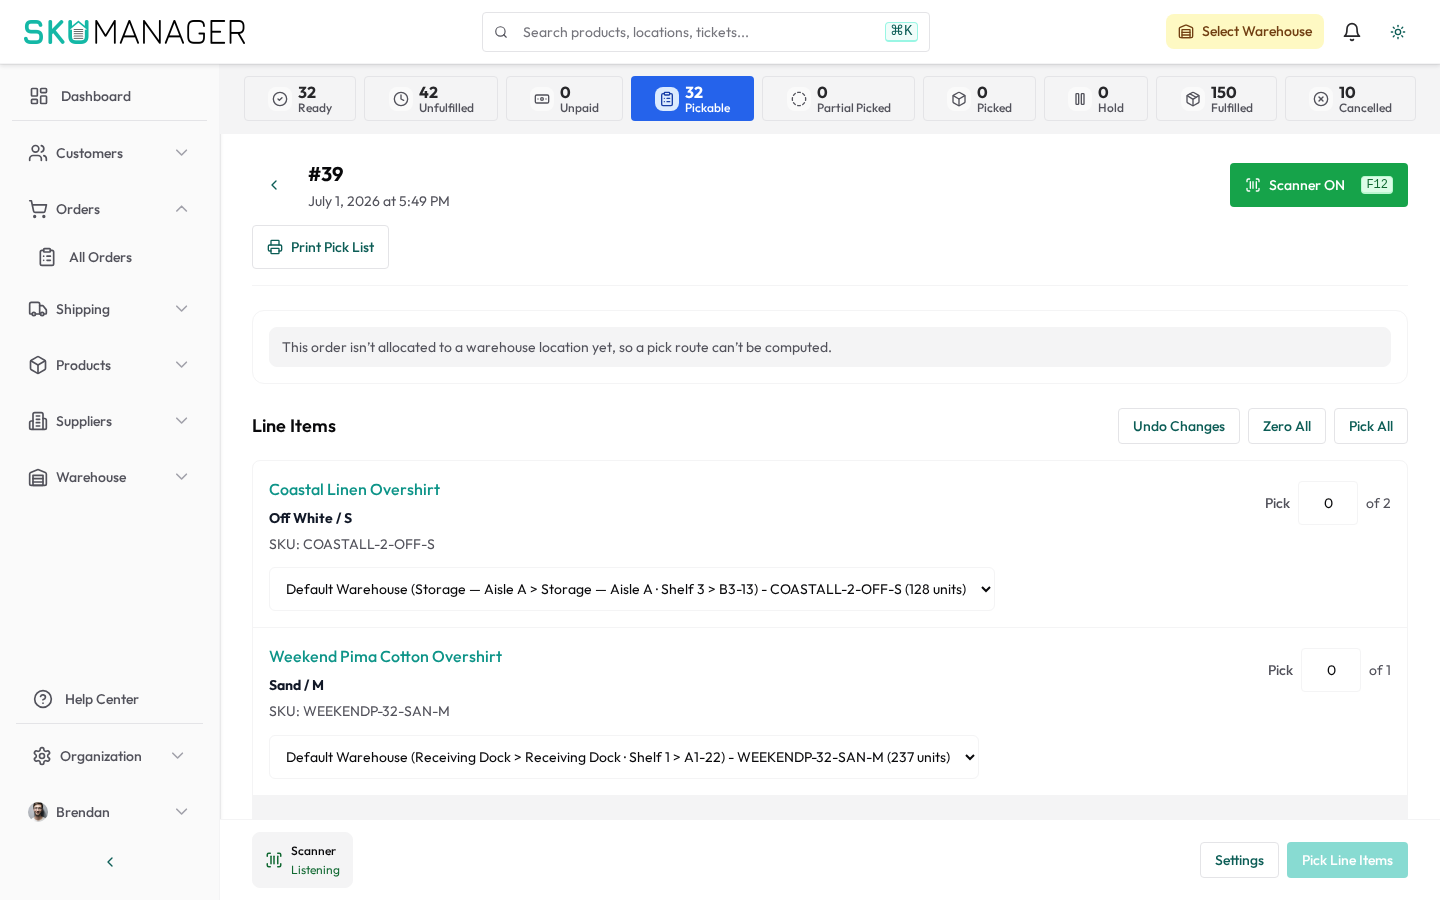1440x900 pixels.
Task: Click the unallocated order warning message
Action: 830,347
